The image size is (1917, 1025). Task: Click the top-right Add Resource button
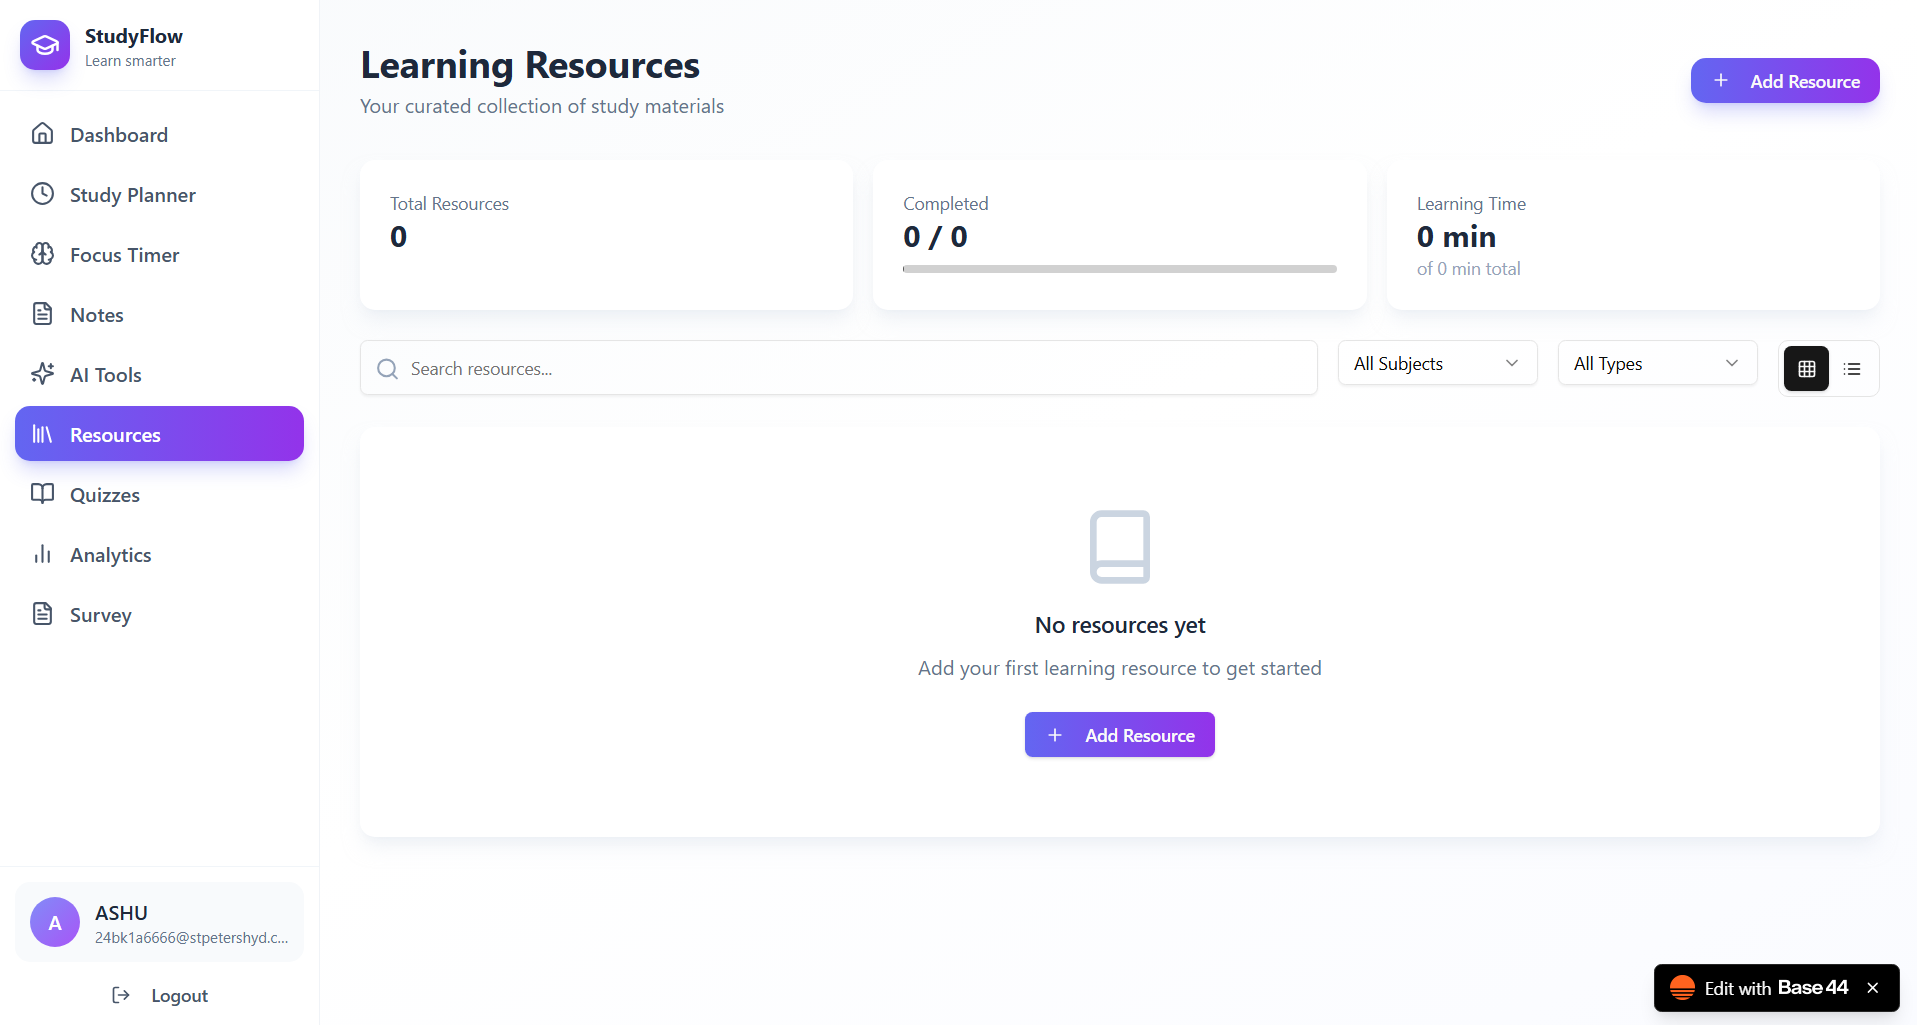coord(1785,81)
